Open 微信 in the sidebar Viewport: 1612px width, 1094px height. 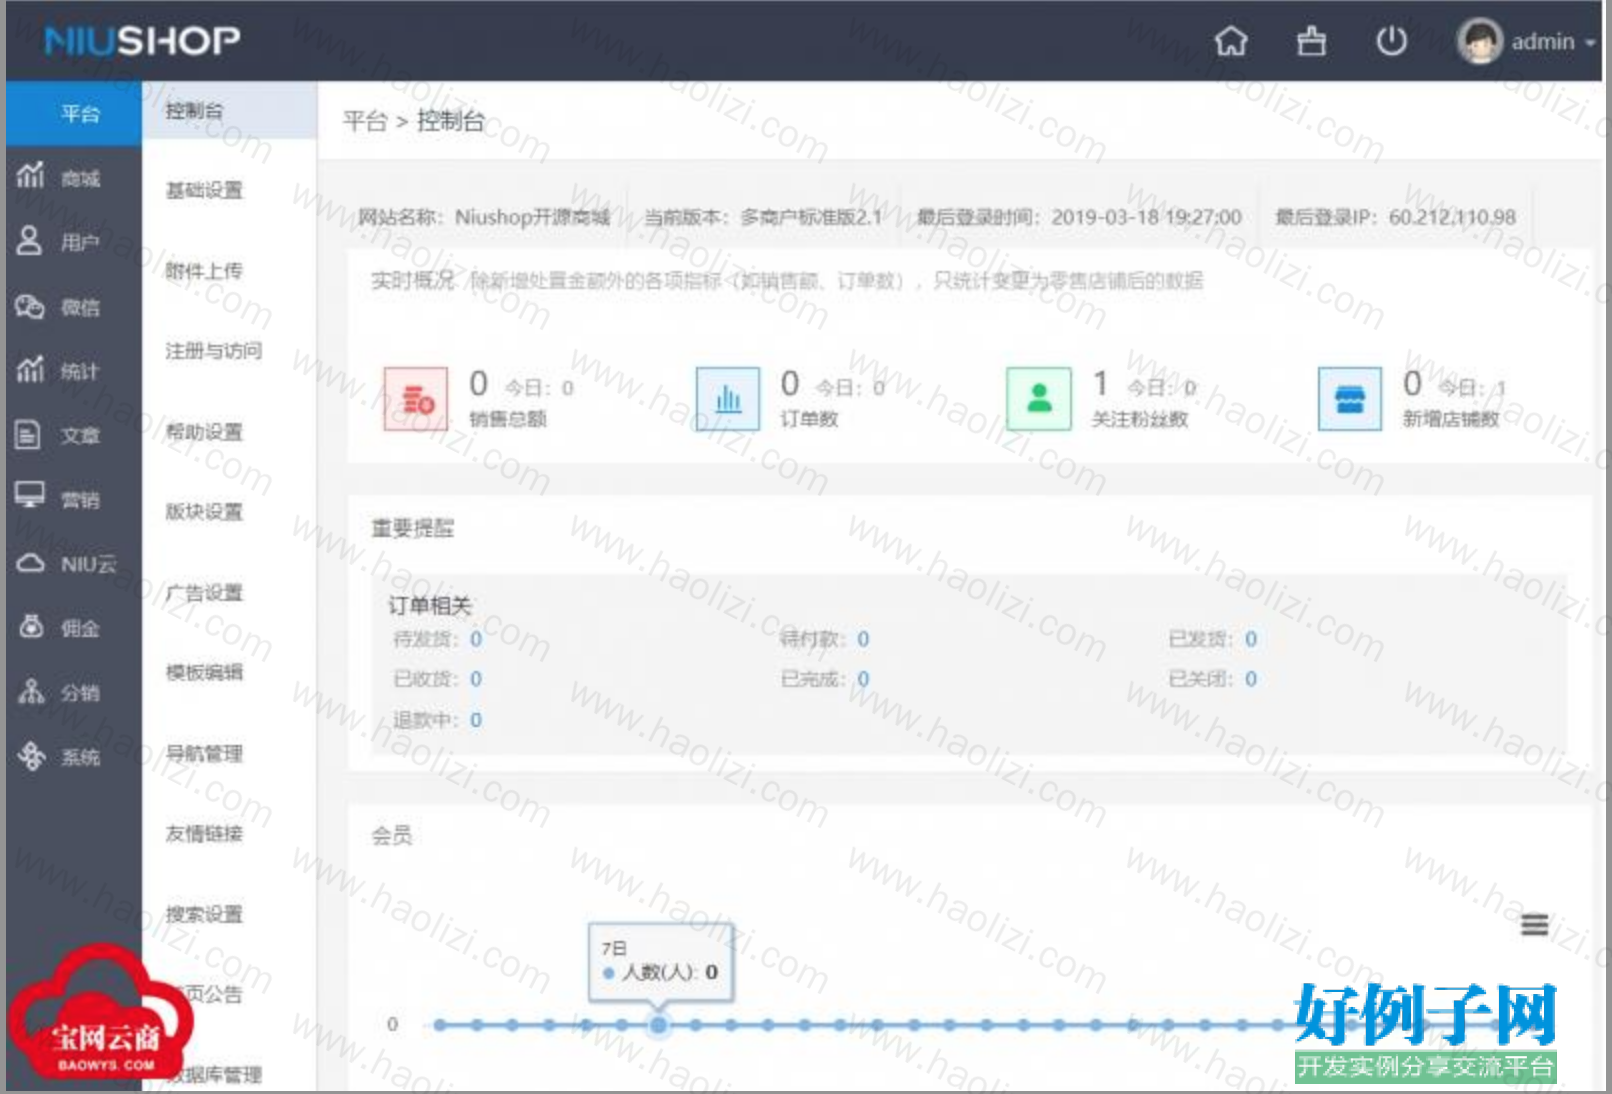(x=73, y=307)
